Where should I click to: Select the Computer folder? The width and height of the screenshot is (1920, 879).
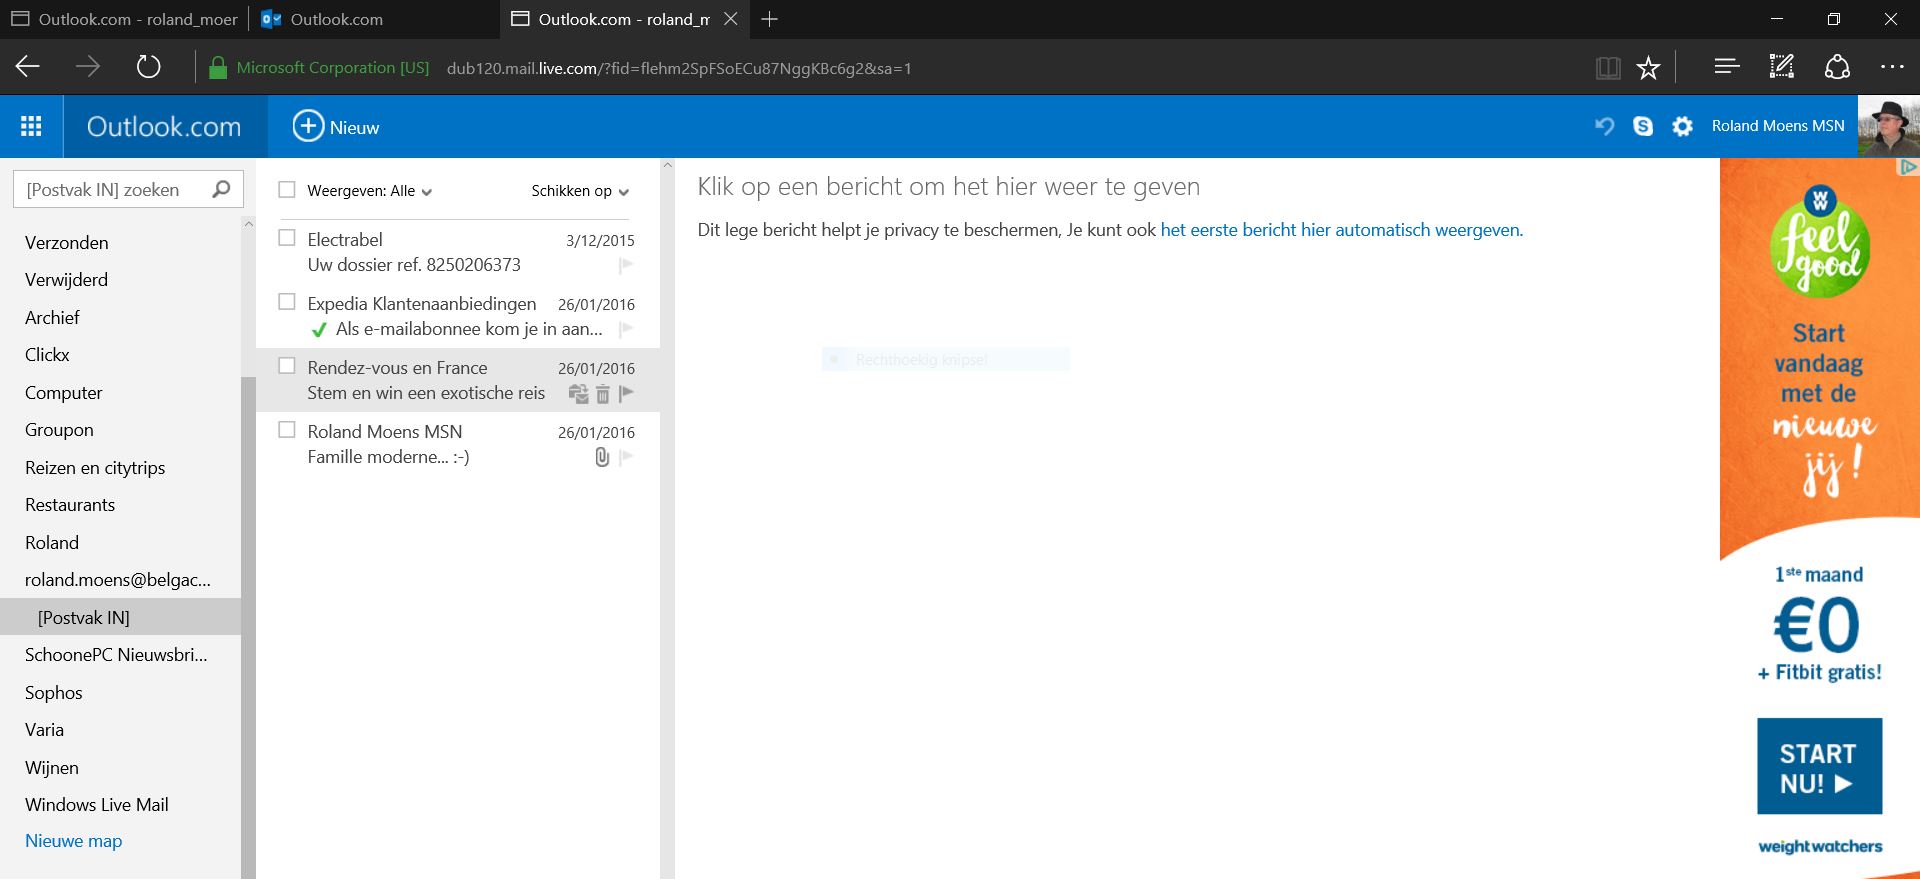point(63,393)
